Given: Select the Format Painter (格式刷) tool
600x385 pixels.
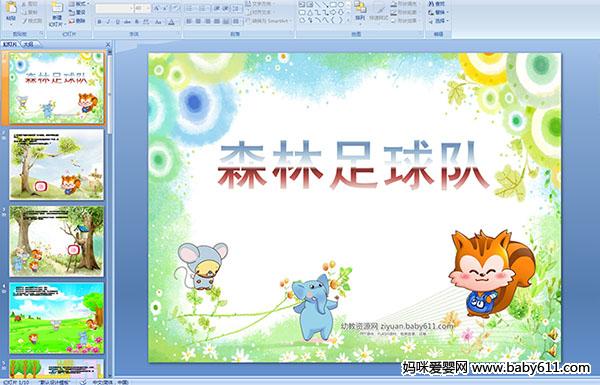Looking at the screenshot, I should tap(33, 21).
